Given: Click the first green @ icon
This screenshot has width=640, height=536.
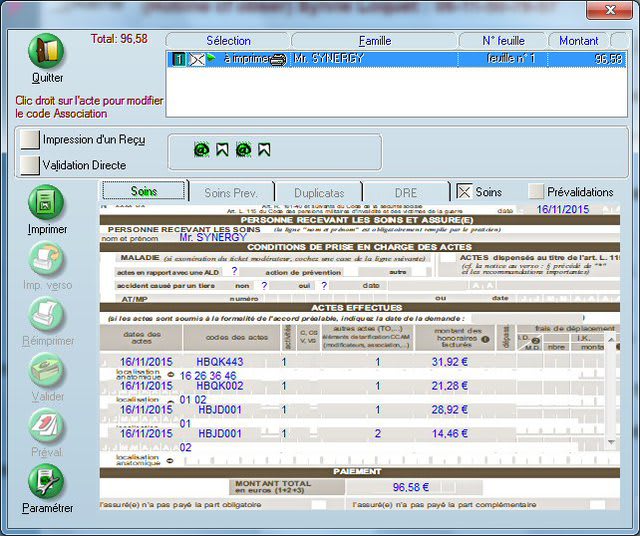Looking at the screenshot, I should pyautogui.click(x=201, y=149).
